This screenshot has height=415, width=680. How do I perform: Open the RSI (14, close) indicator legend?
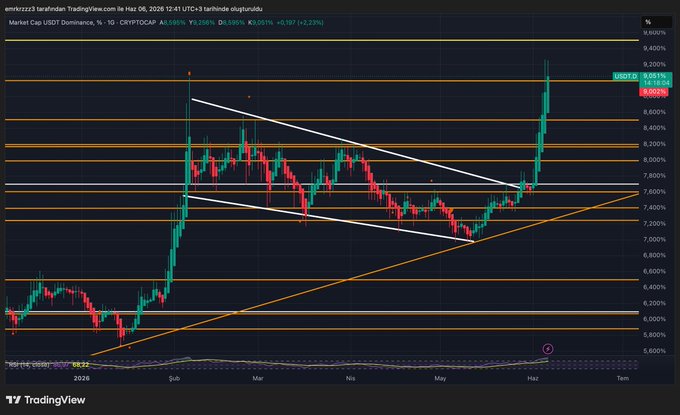(x=29, y=365)
